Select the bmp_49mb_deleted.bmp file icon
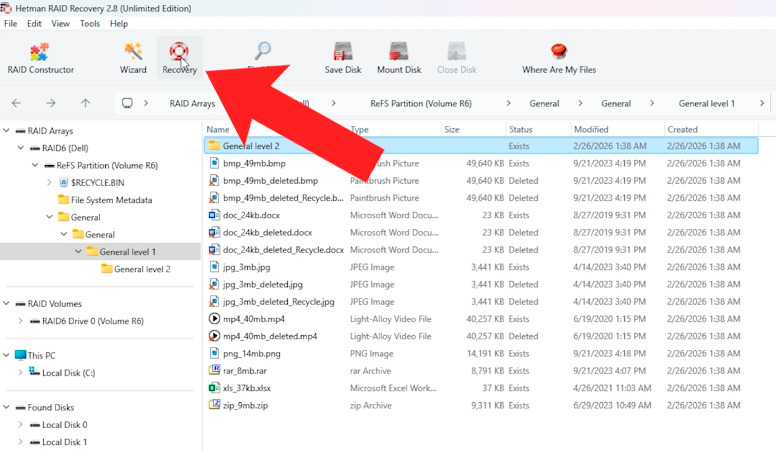Image resolution: width=776 pixels, height=452 pixels. (214, 181)
